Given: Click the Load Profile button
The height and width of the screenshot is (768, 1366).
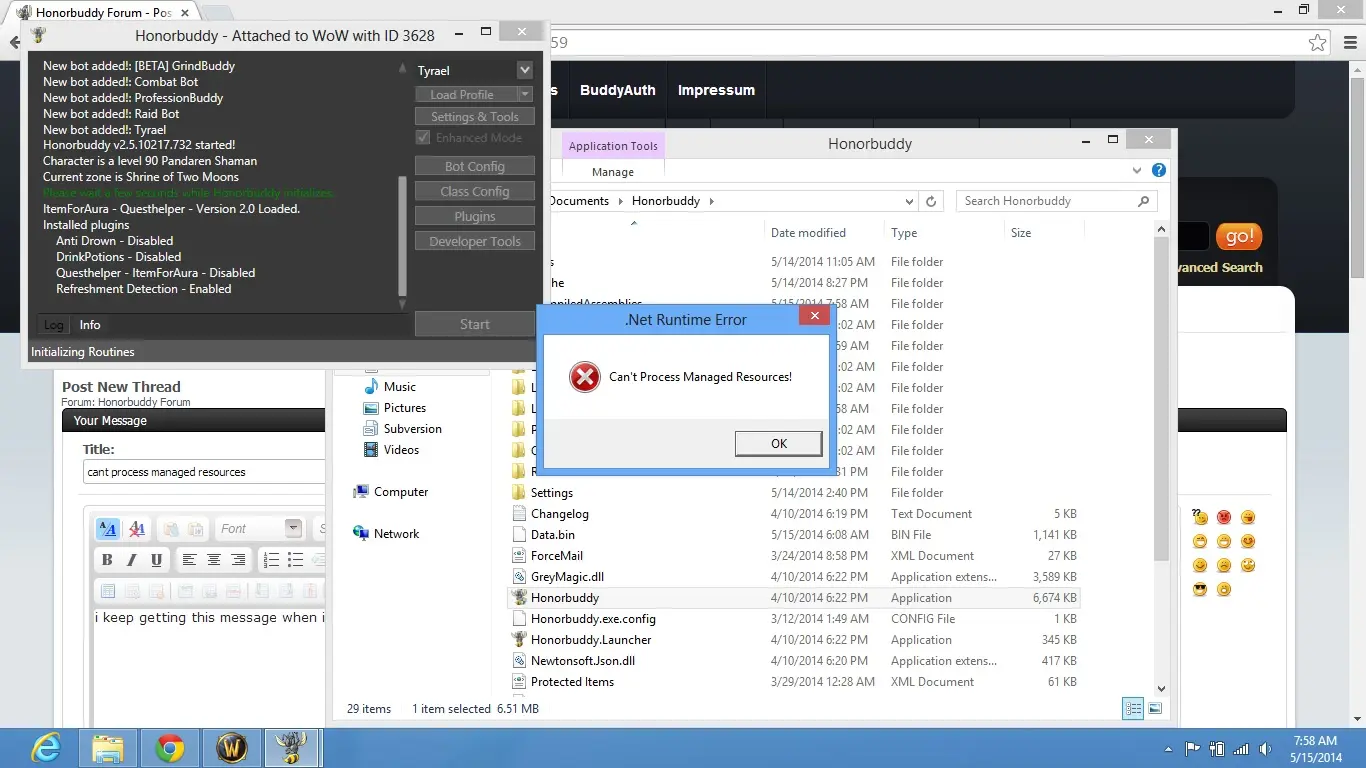Looking at the screenshot, I should click(467, 94).
